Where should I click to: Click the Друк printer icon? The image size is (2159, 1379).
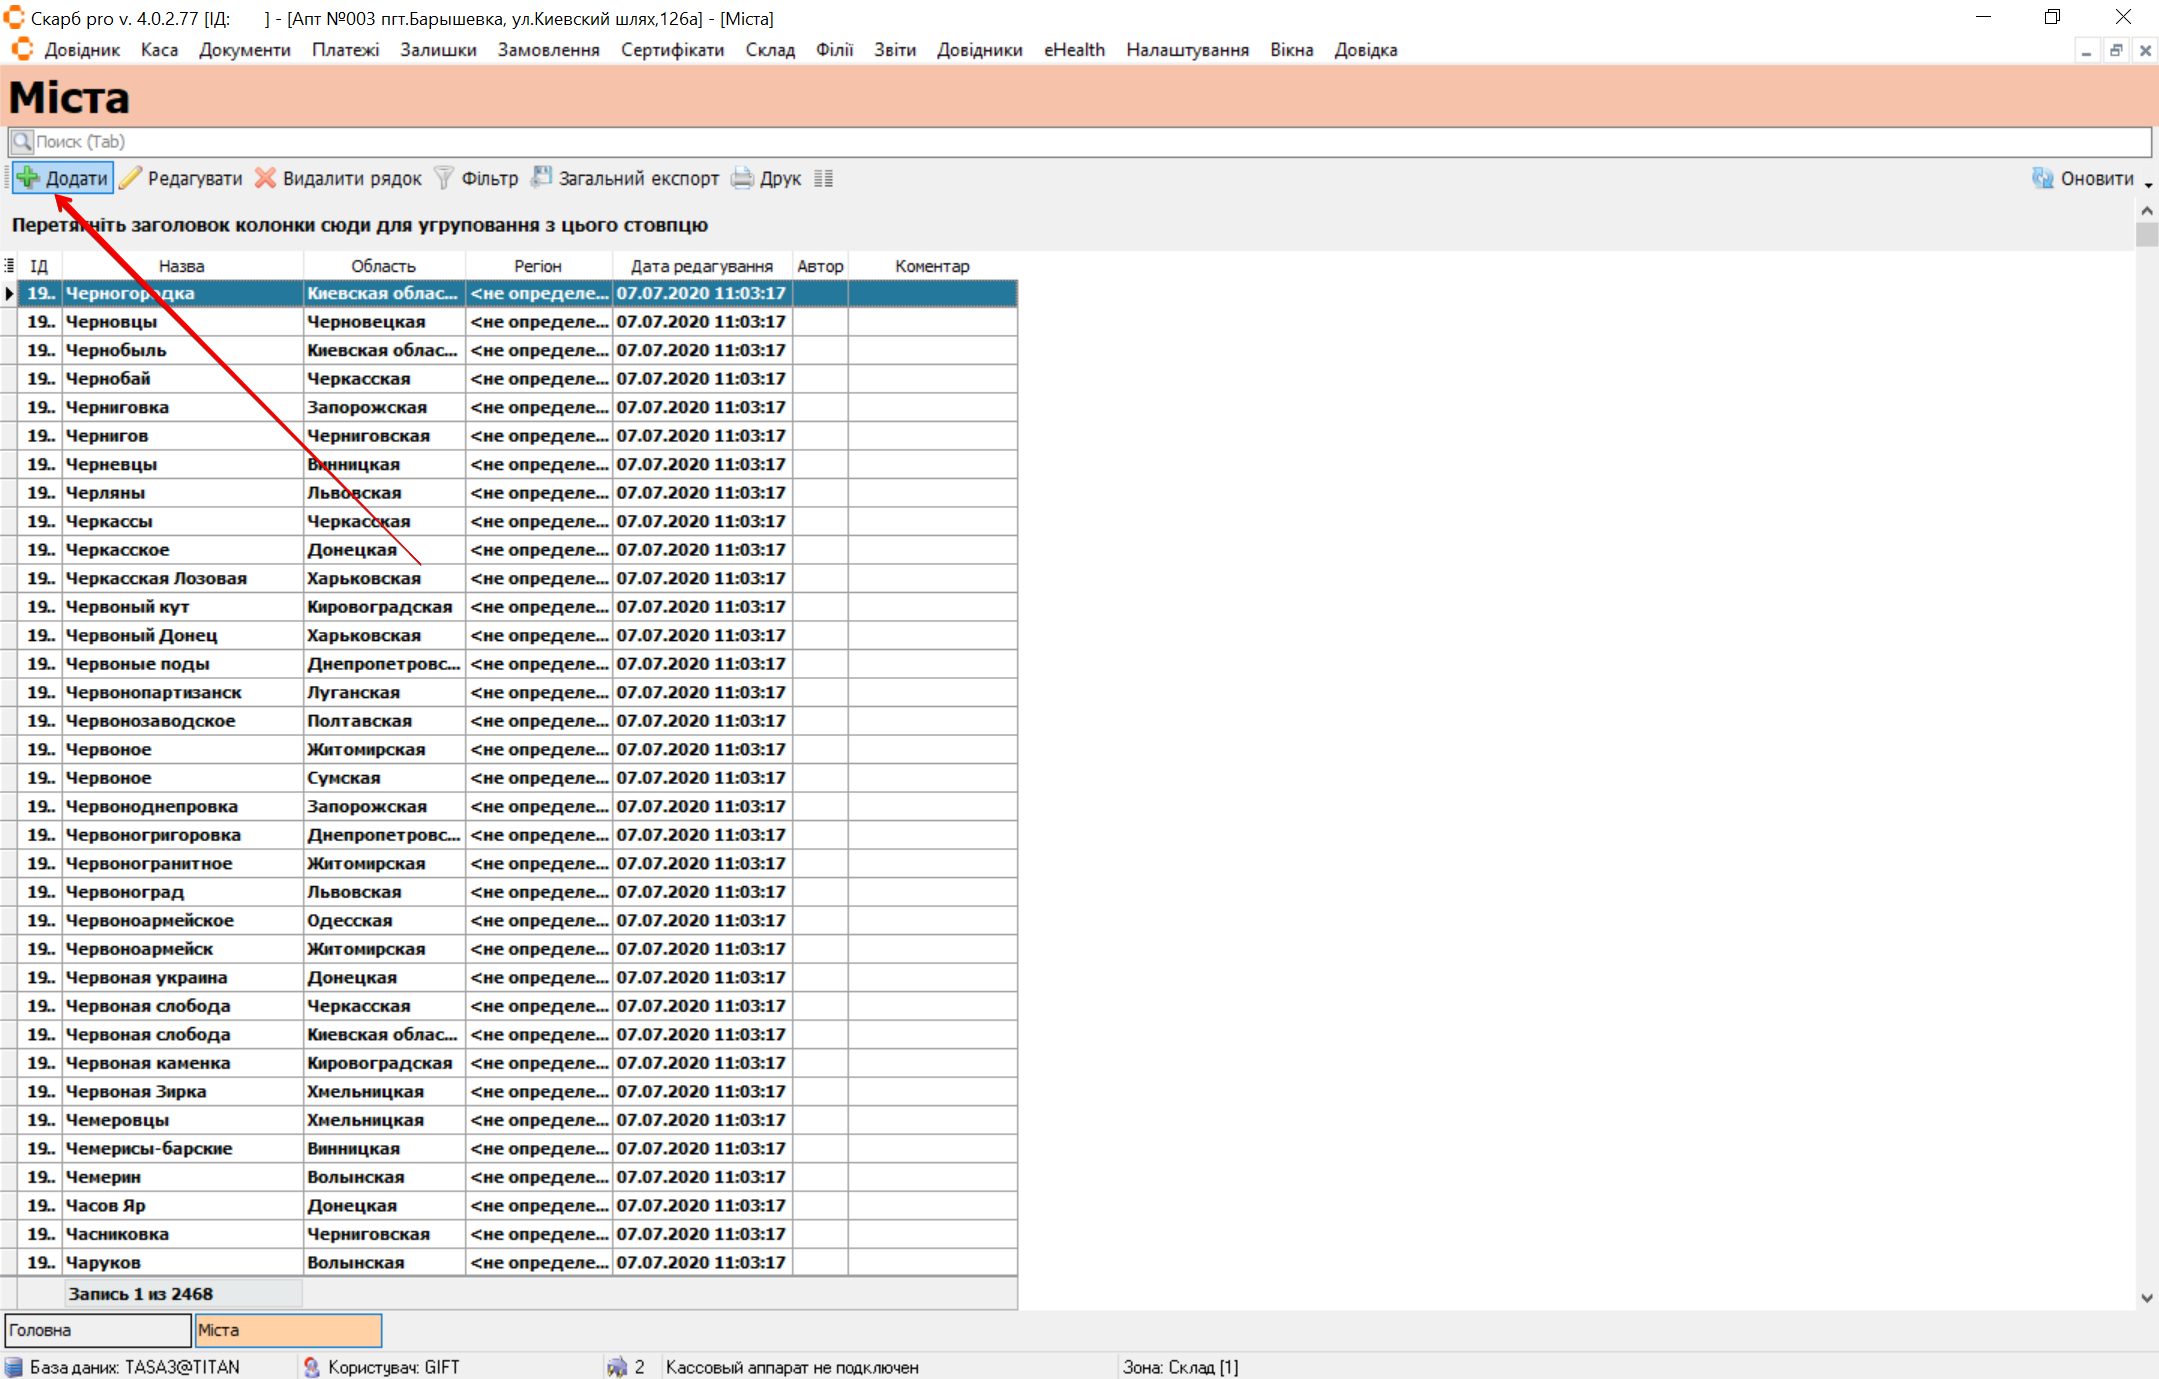(x=742, y=178)
